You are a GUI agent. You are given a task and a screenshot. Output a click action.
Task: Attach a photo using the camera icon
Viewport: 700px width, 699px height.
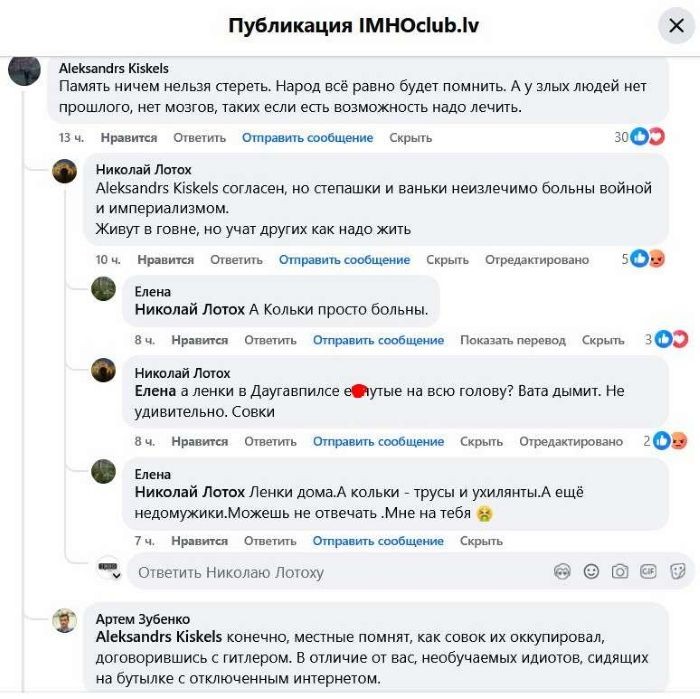pos(620,572)
